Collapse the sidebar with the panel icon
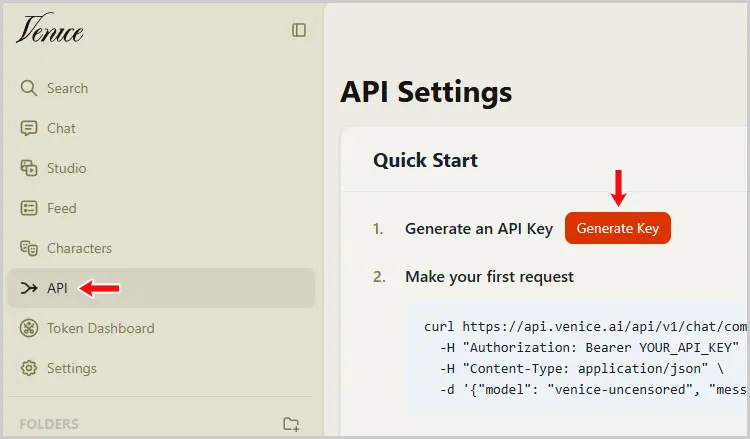 pyautogui.click(x=299, y=30)
